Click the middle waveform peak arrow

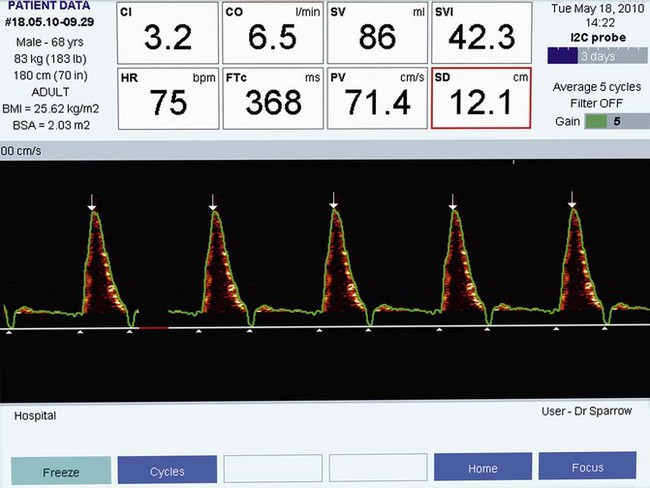tap(333, 205)
